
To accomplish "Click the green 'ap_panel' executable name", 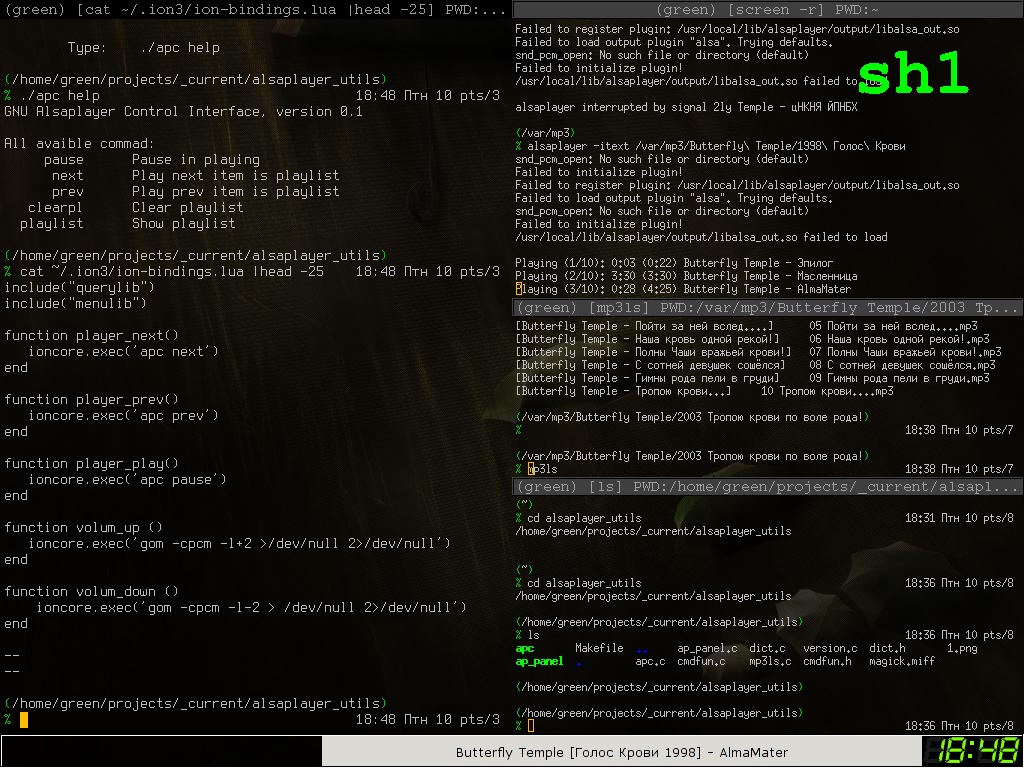I will pos(539,661).
